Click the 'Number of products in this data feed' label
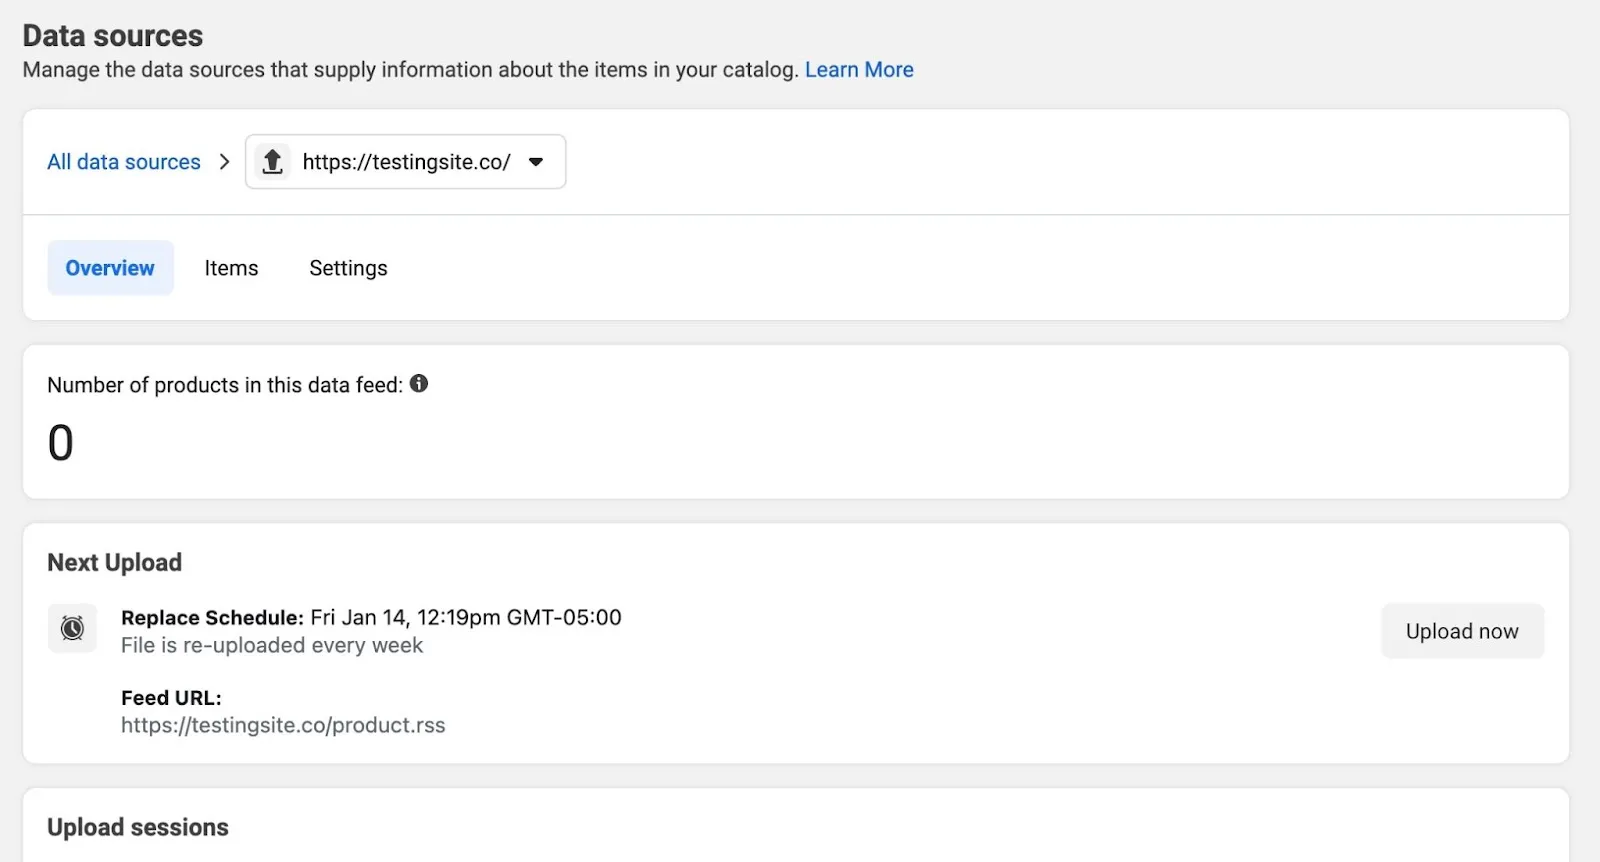 225,385
